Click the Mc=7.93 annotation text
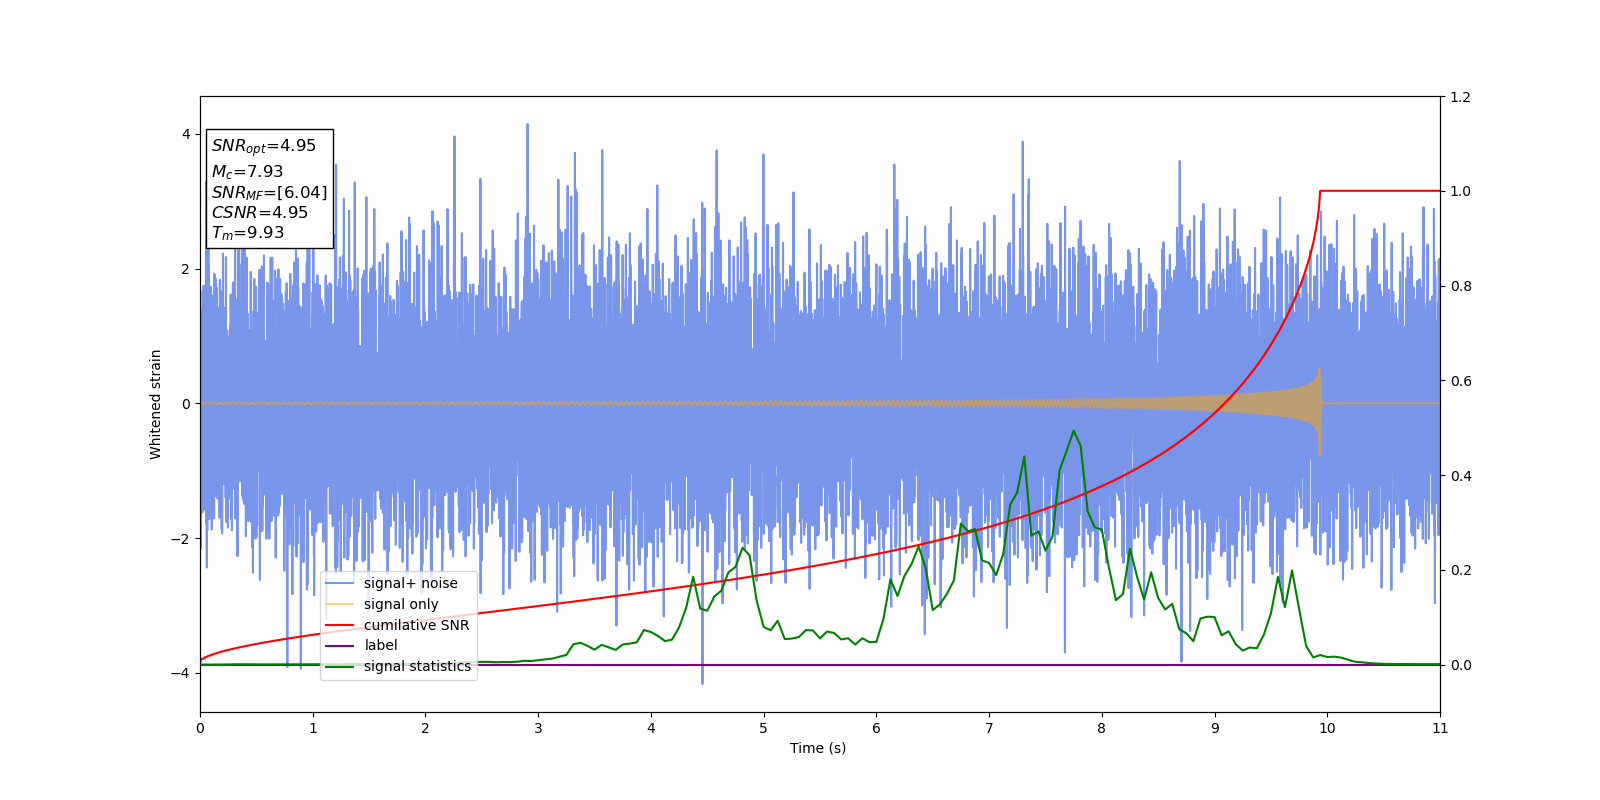Image resolution: width=1600 pixels, height=800 pixels. coord(247,172)
